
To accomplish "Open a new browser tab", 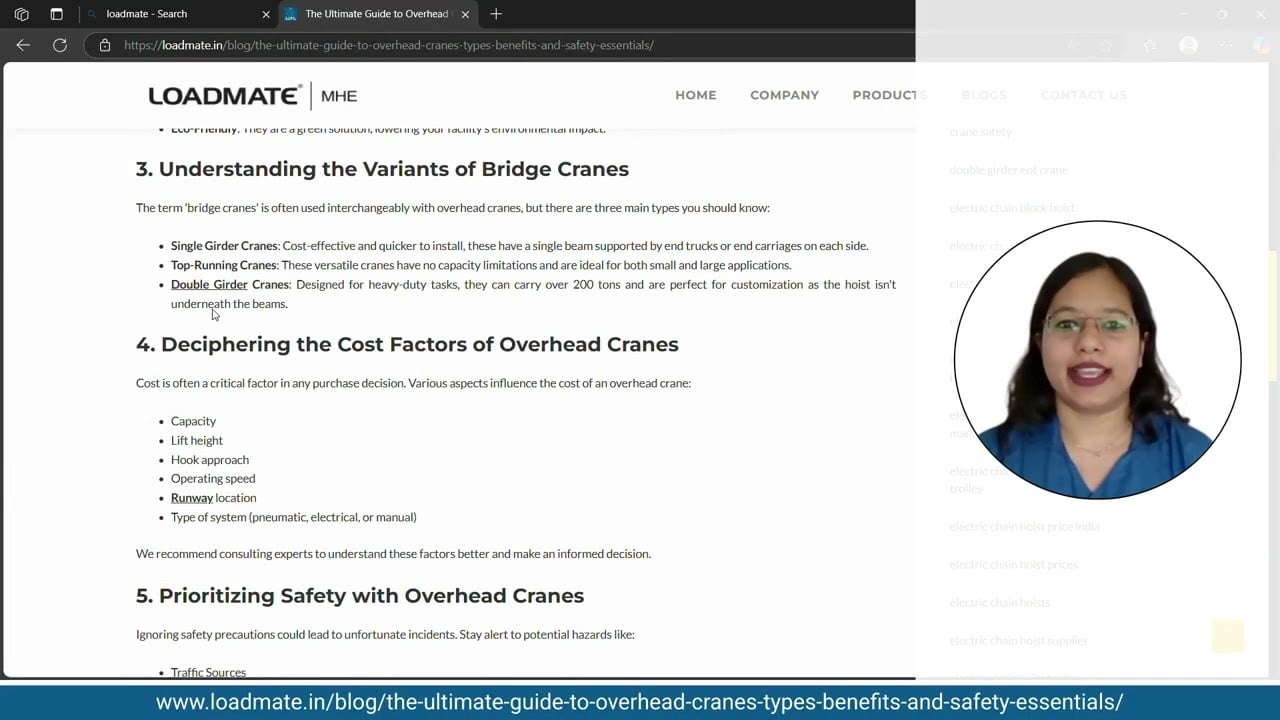I will [496, 14].
